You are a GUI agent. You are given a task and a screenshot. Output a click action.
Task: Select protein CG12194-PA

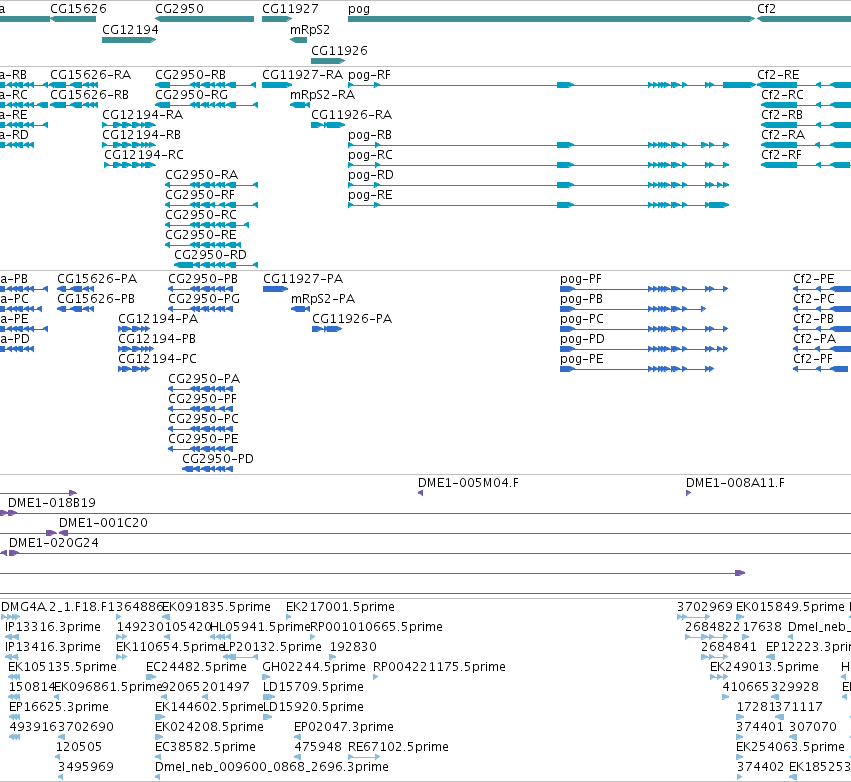134,329
